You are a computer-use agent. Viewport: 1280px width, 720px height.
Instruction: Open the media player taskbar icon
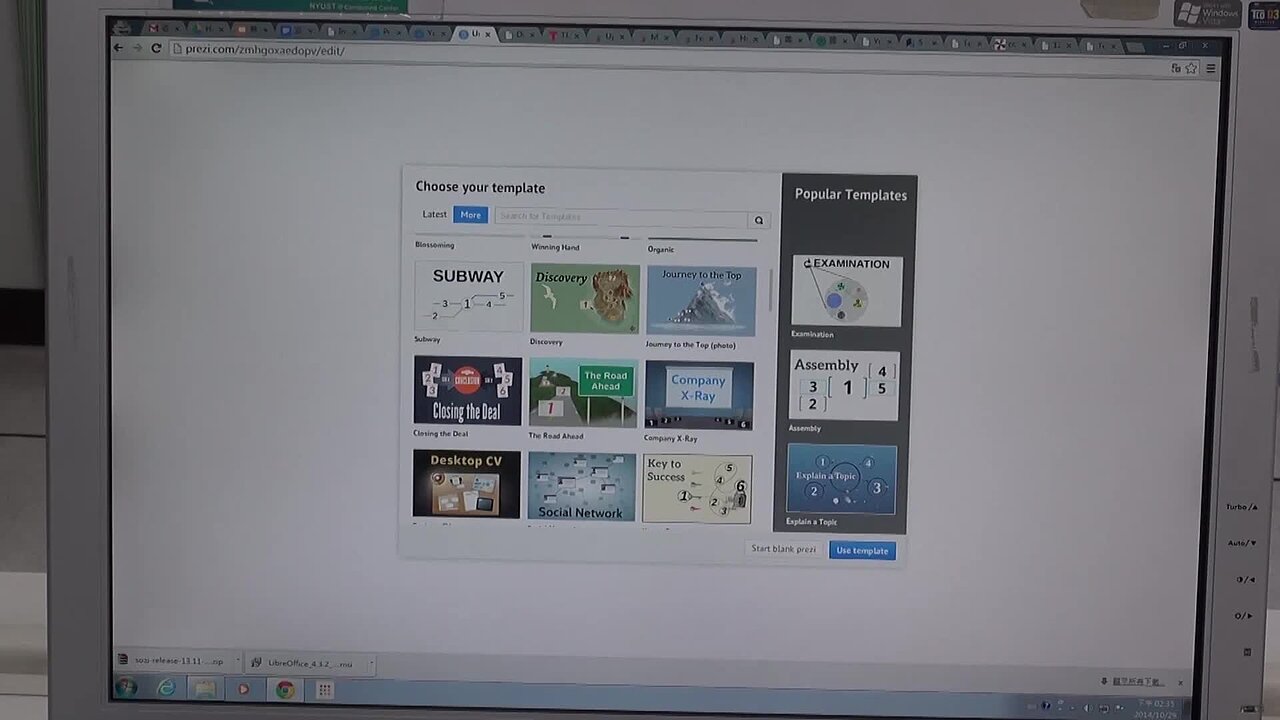coord(244,689)
